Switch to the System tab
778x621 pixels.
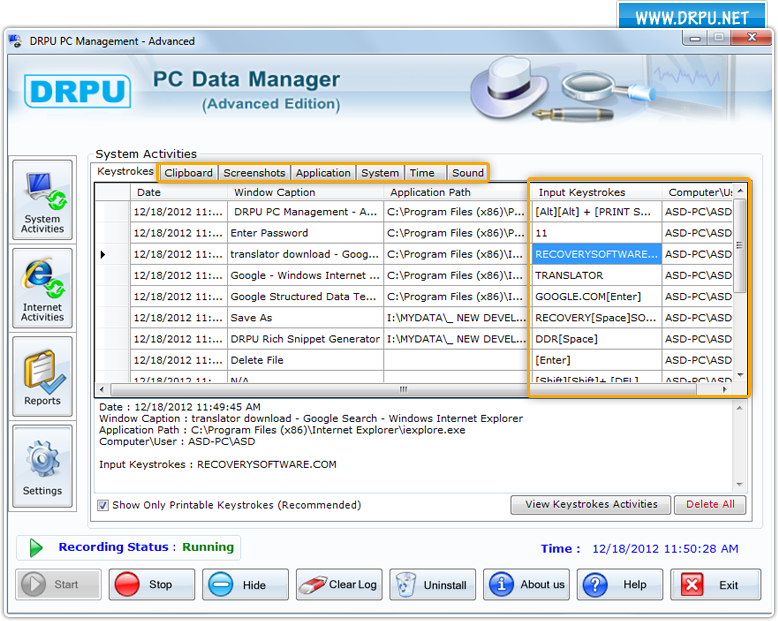tap(380, 173)
